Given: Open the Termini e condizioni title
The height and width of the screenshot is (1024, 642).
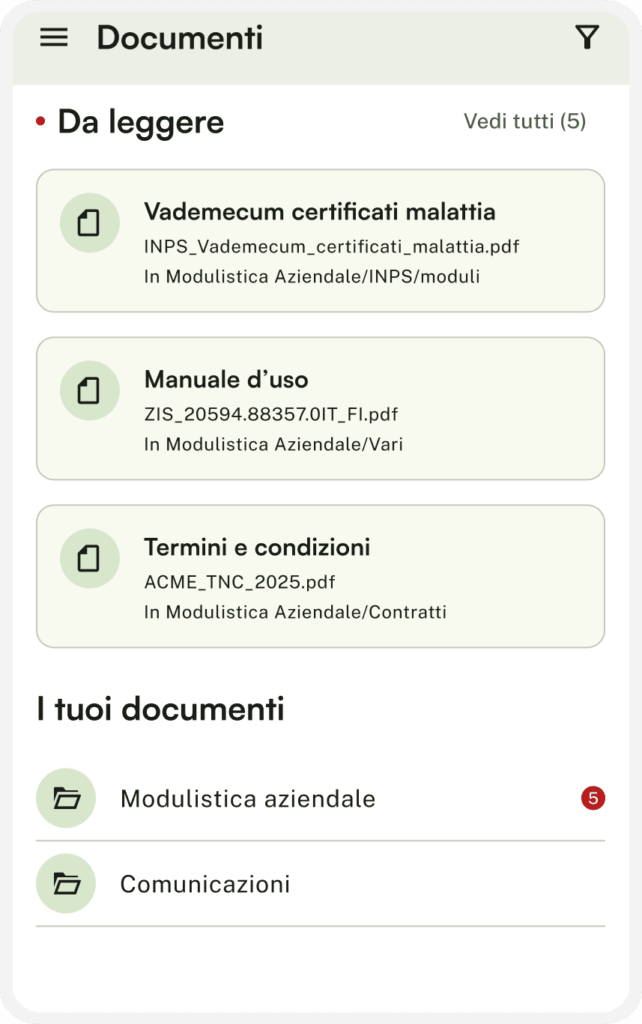Looking at the screenshot, I should (257, 548).
